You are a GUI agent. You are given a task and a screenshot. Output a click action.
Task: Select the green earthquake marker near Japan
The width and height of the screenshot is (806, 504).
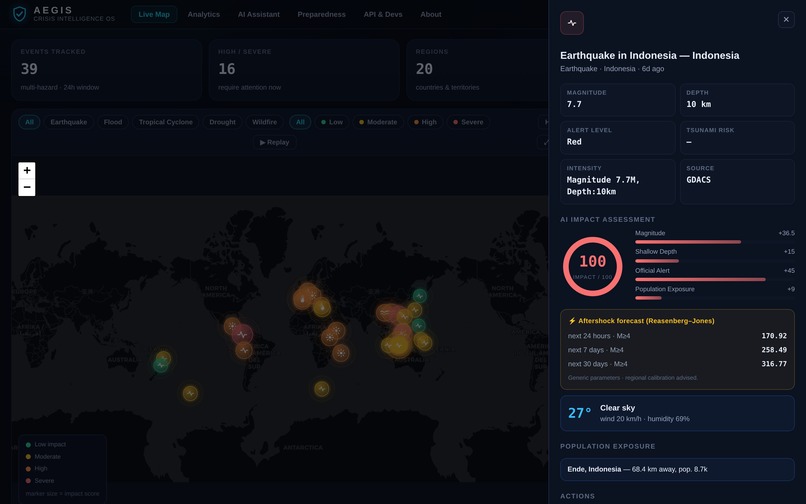[419, 296]
